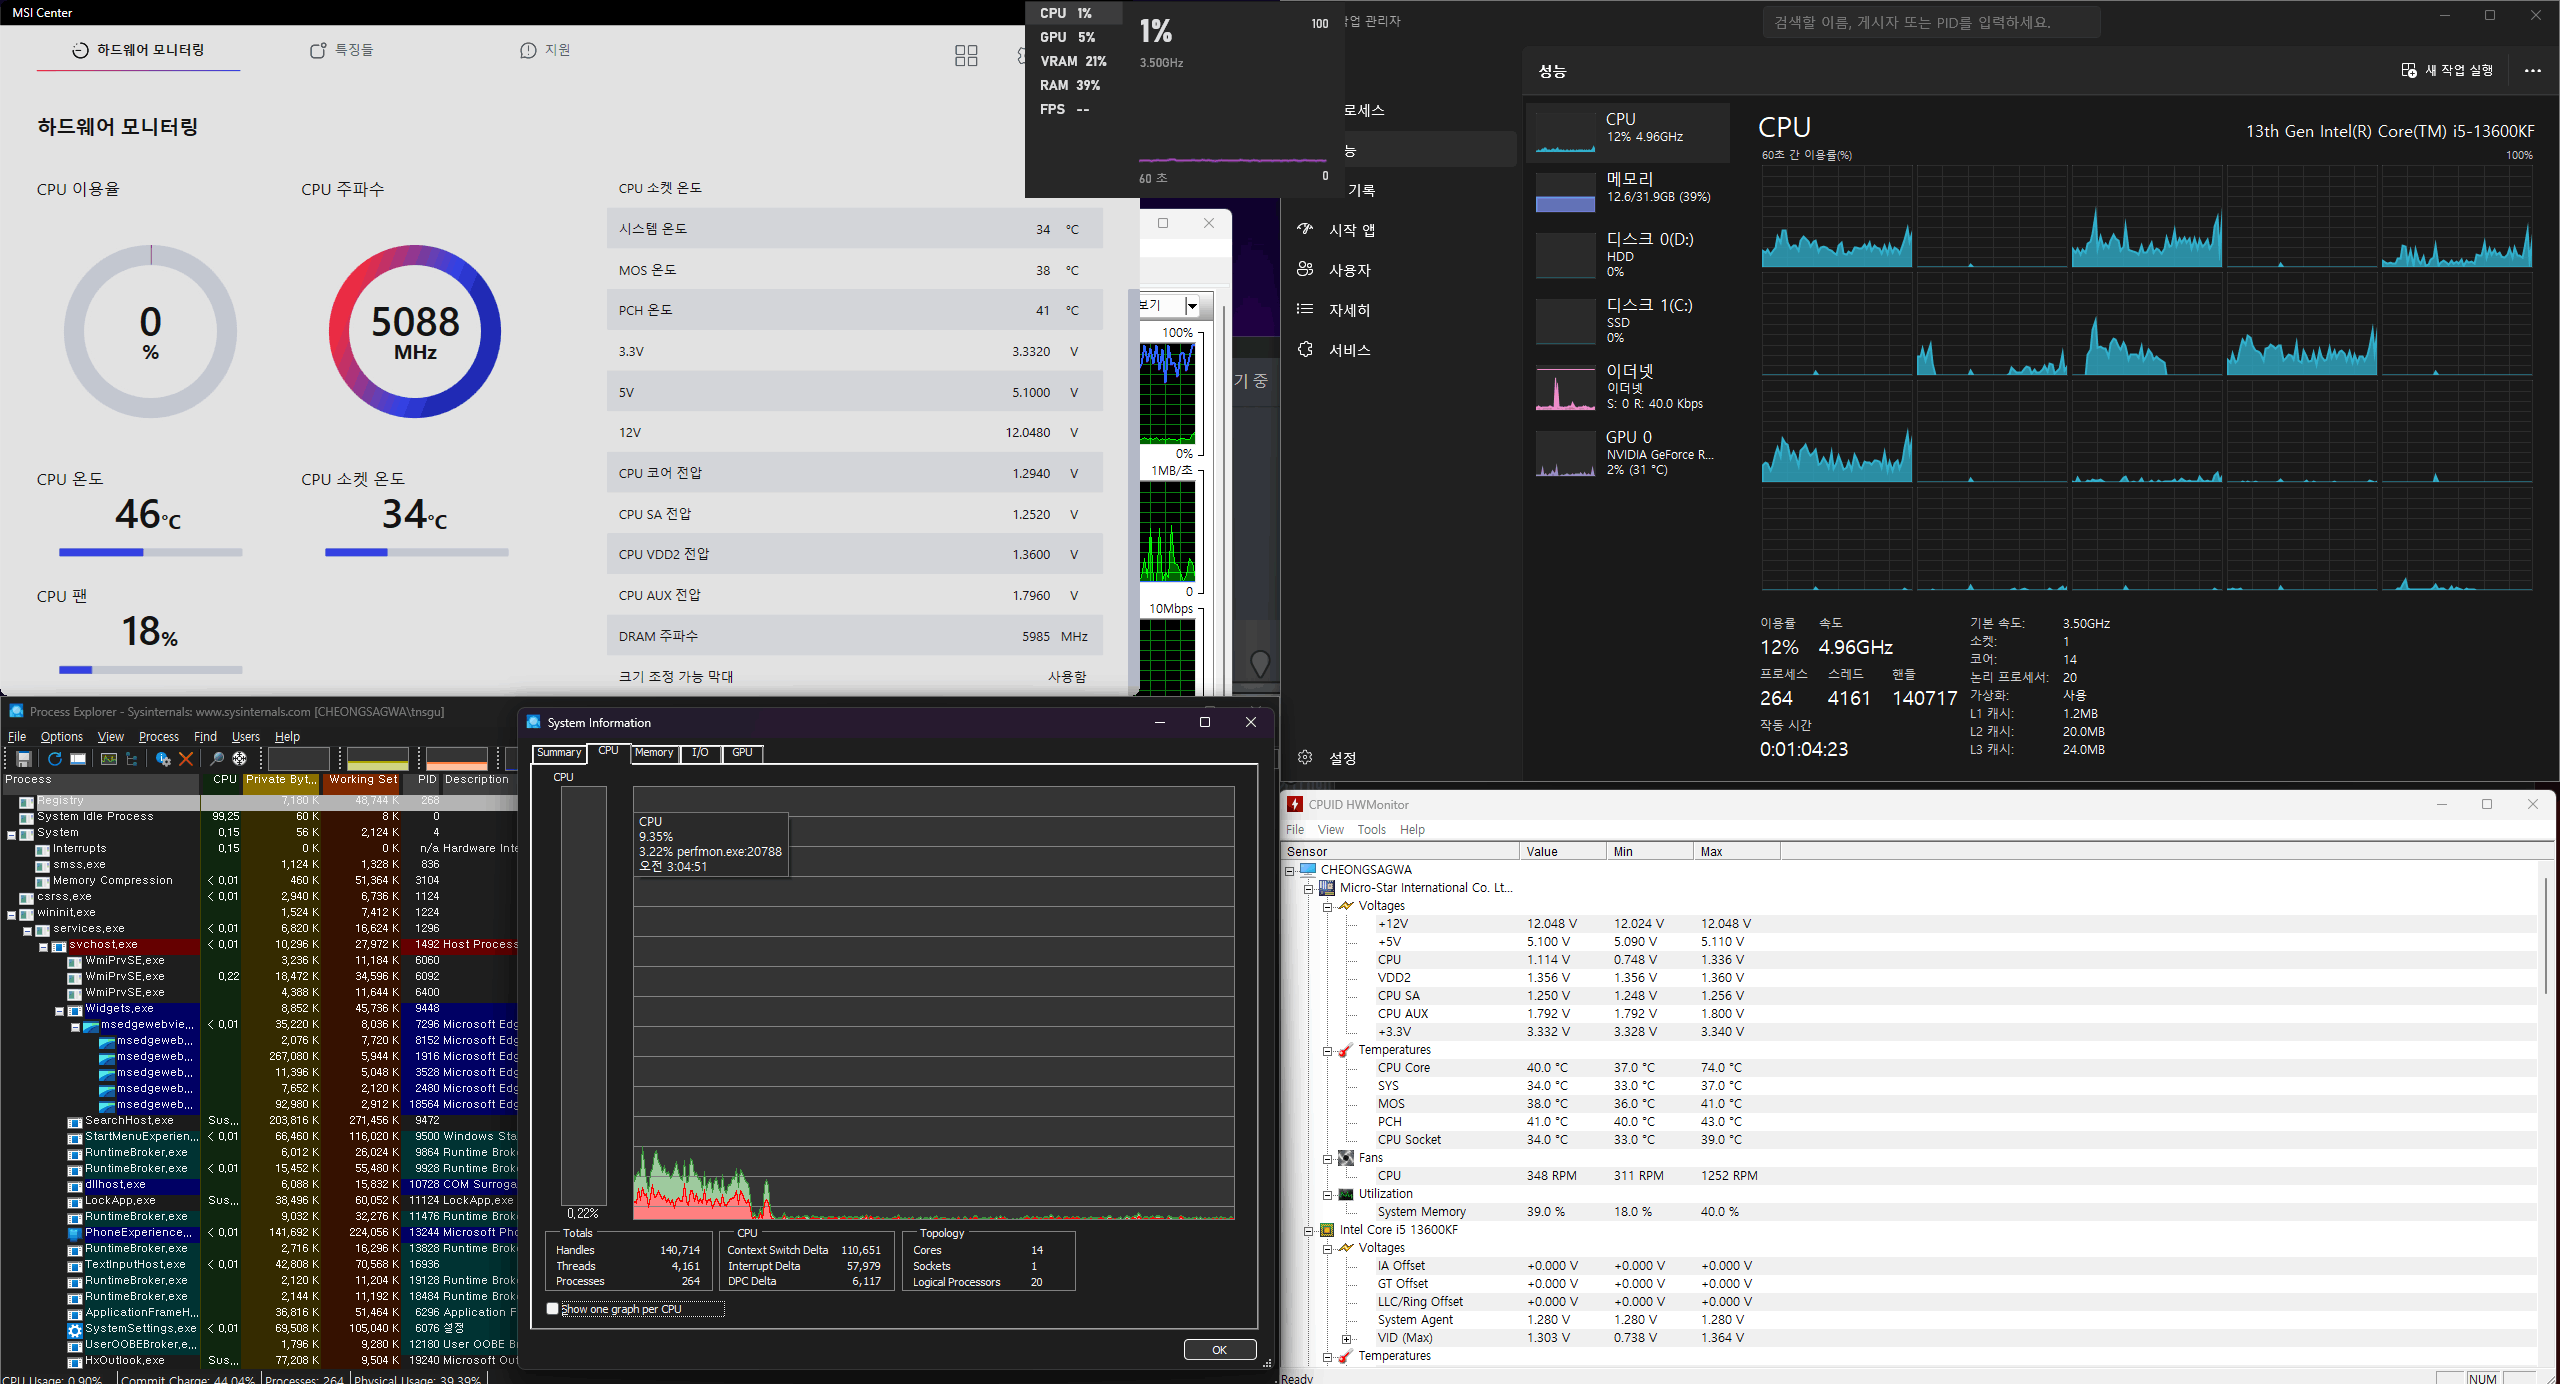Click the Save icon in Process Explorer toolbar

(x=24, y=759)
